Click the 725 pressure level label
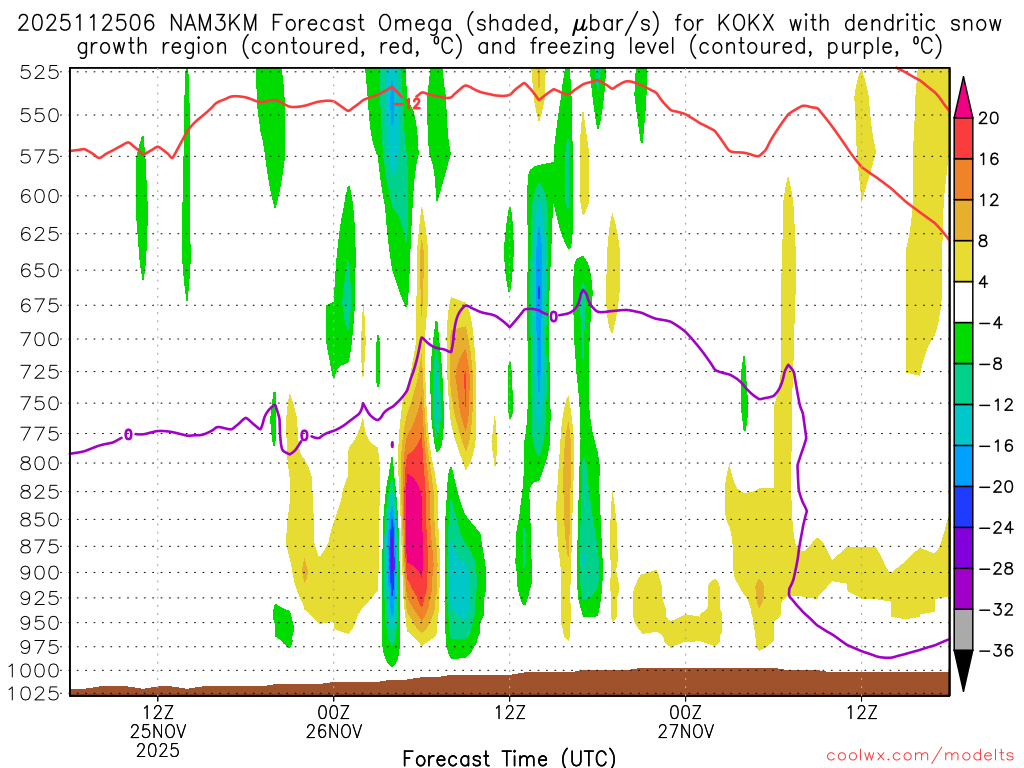The height and width of the screenshot is (768, 1024). 40,372
